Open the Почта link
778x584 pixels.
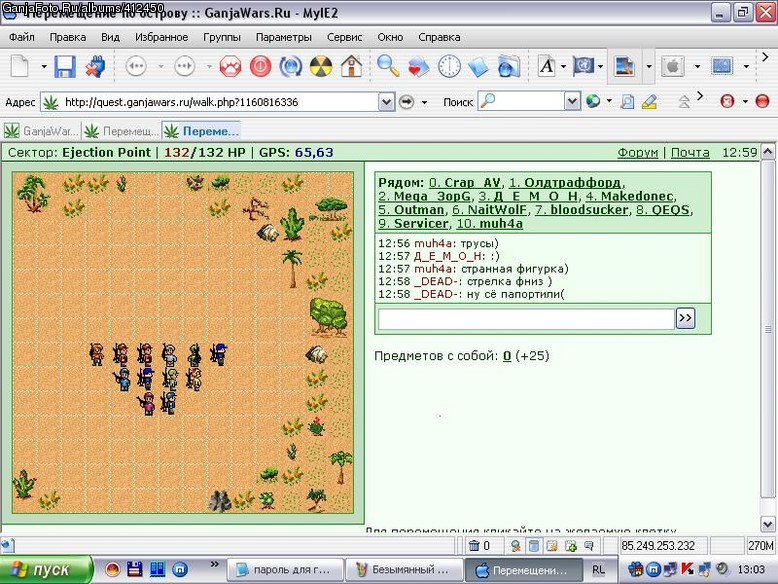coord(690,153)
